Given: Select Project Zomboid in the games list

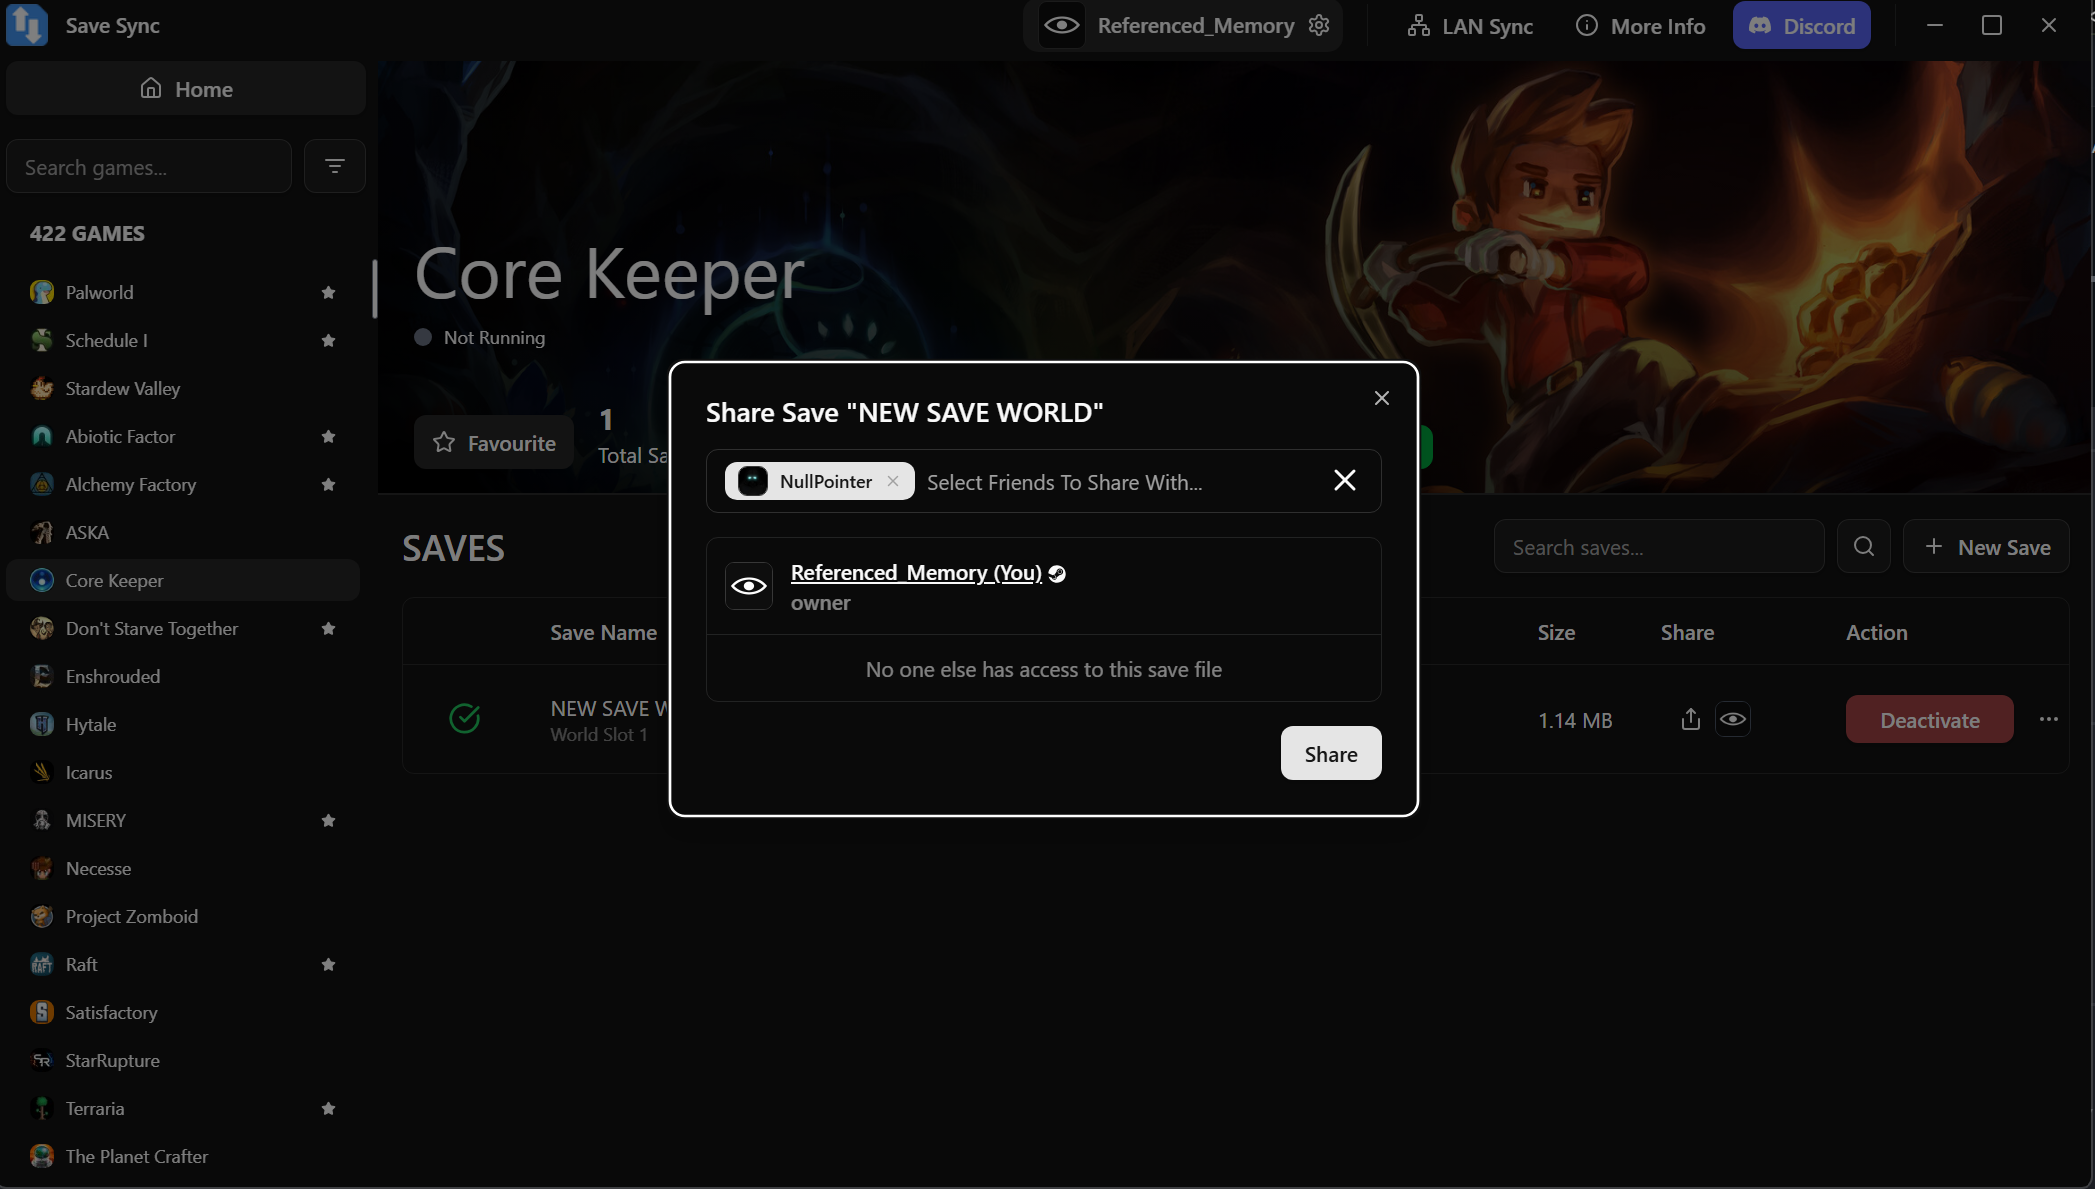Looking at the screenshot, I should pyautogui.click(x=183, y=916).
